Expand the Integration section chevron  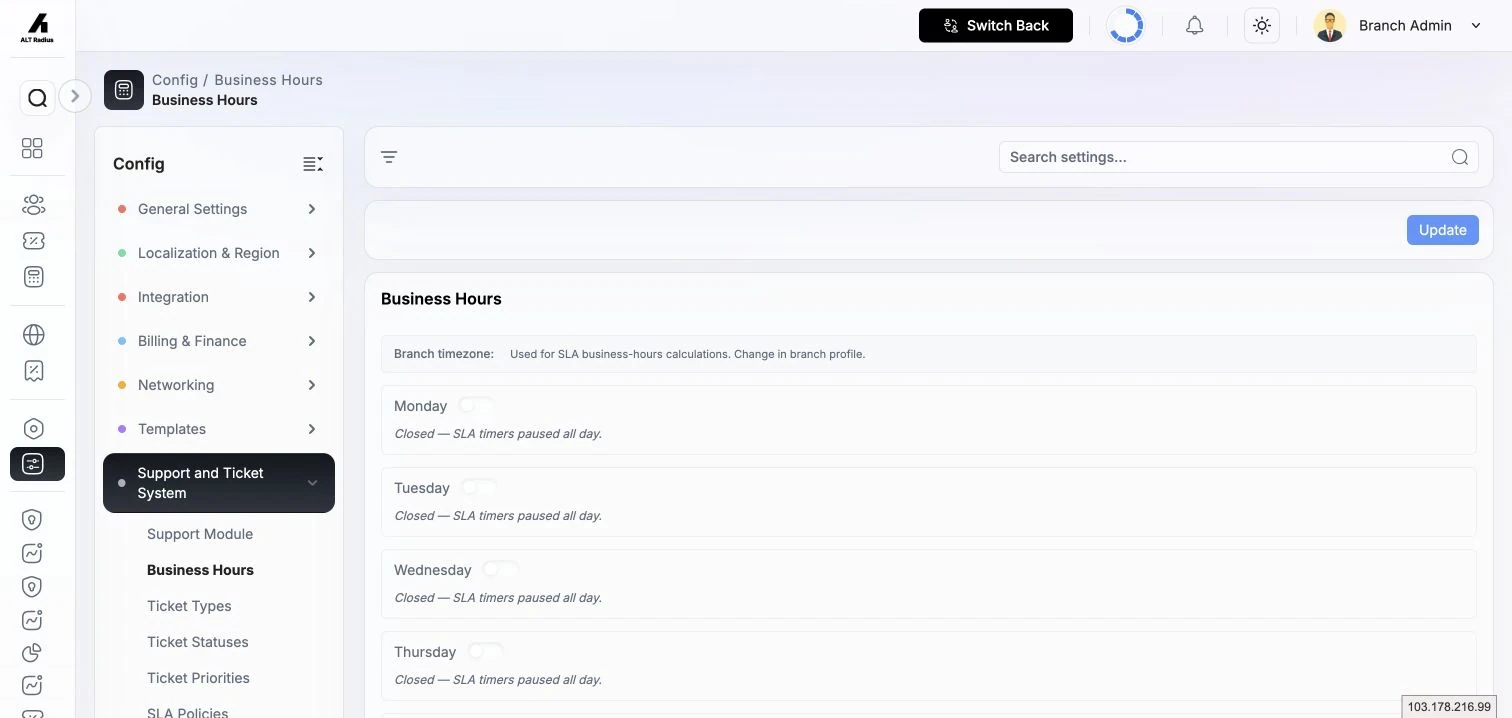pyautogui.click(x=312, y=297)
